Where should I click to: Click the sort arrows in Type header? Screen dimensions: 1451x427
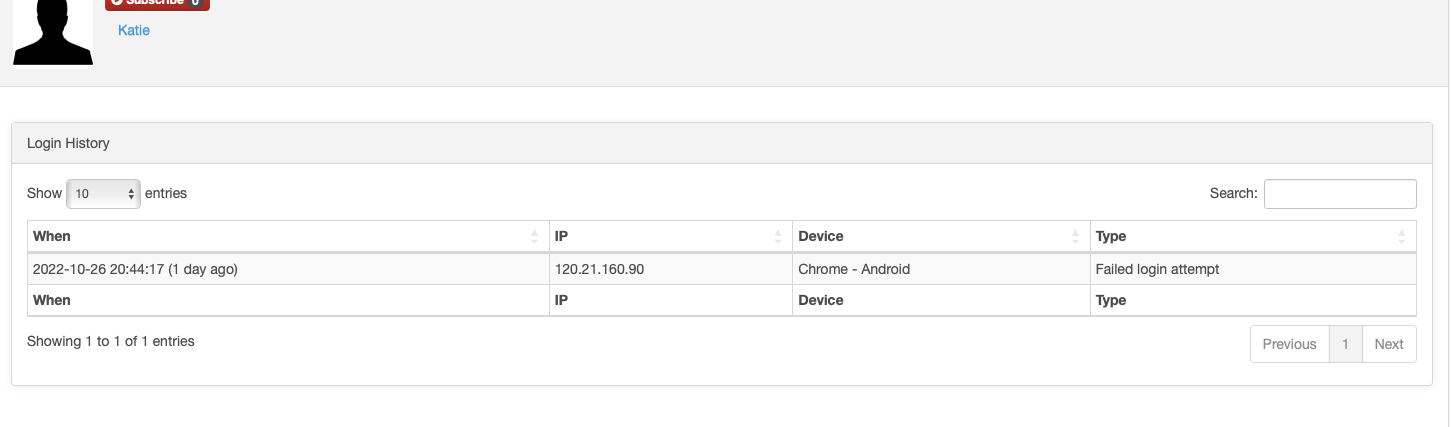coord(1402,237)
